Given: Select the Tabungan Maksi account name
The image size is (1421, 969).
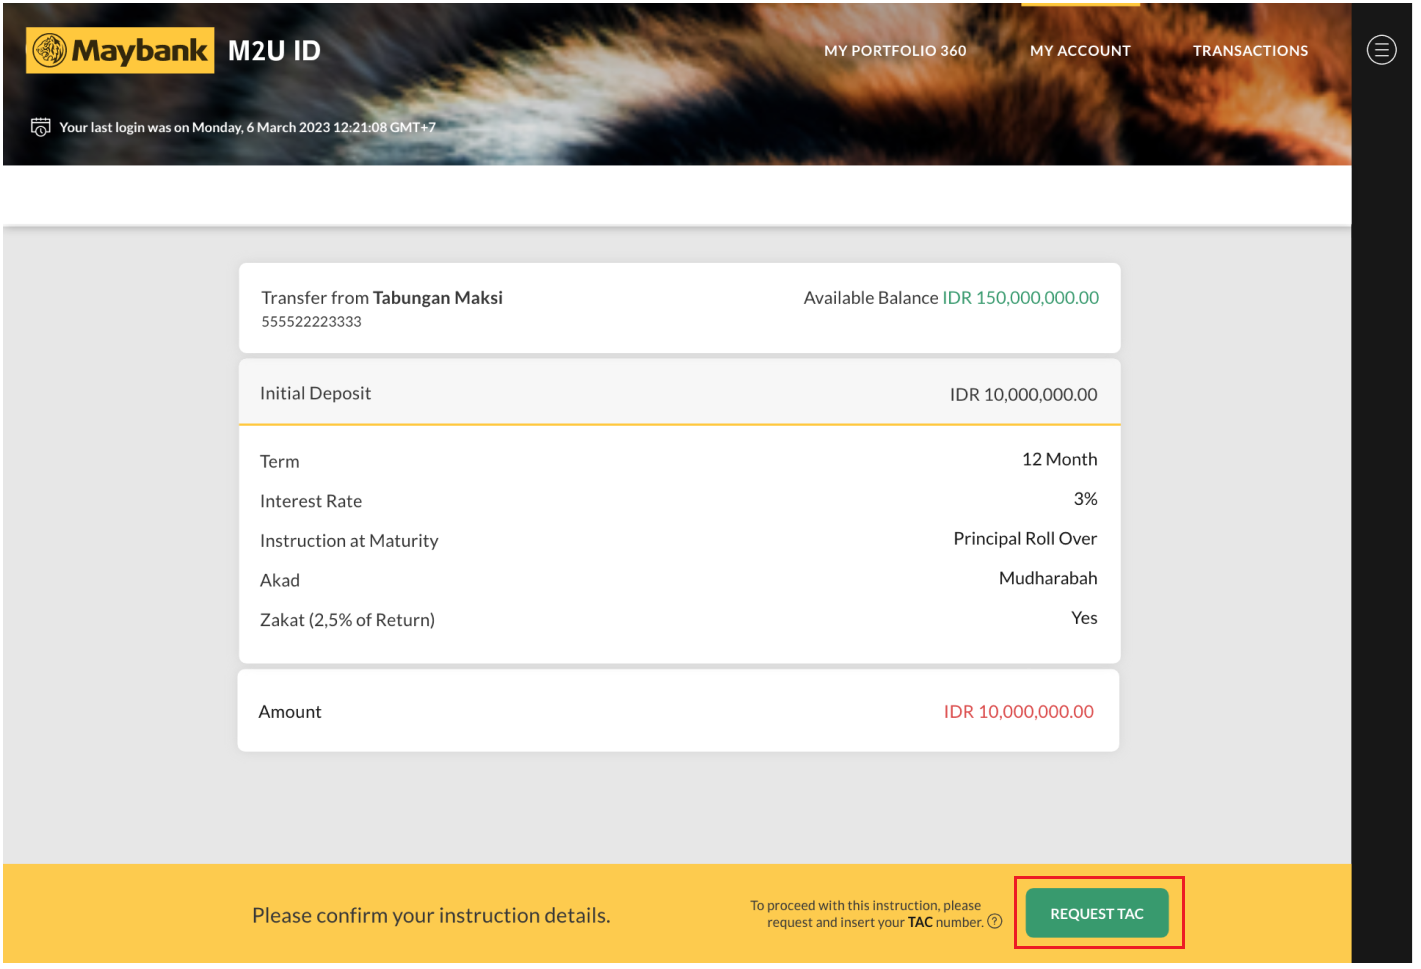Looking at the screenshot, I should 438,298.
